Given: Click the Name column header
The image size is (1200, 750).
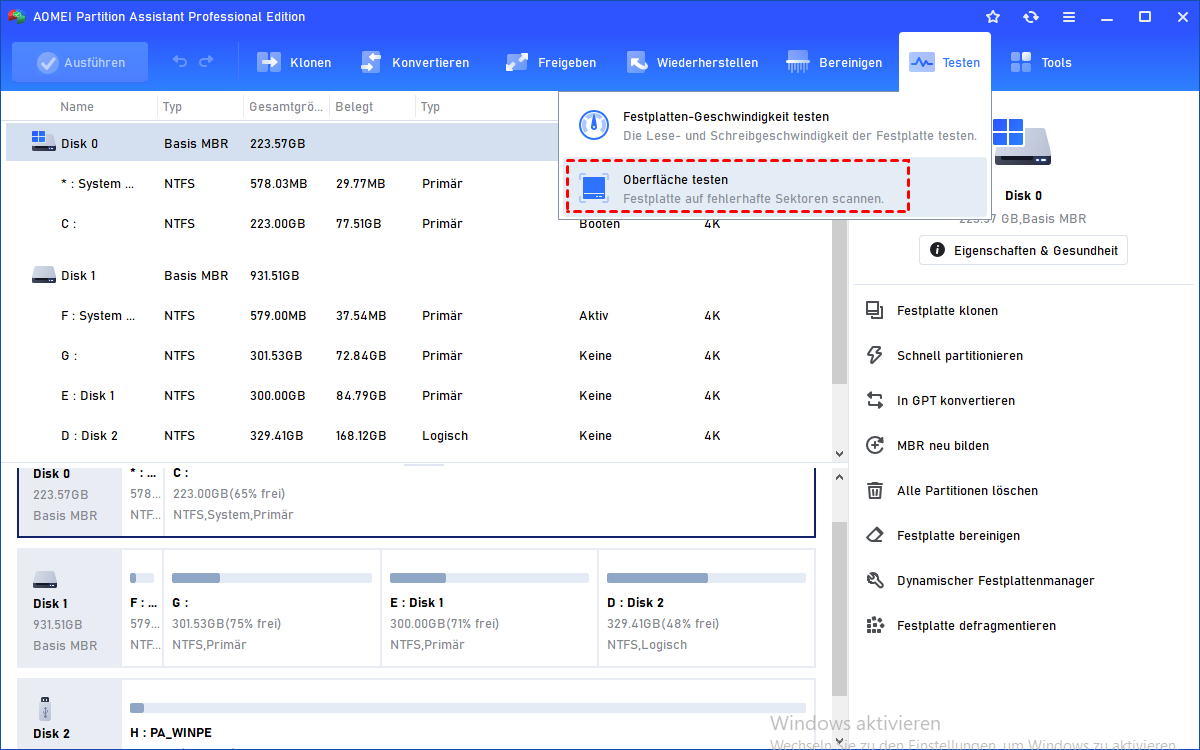Looking at the screenshot, I should pos(77,107).
